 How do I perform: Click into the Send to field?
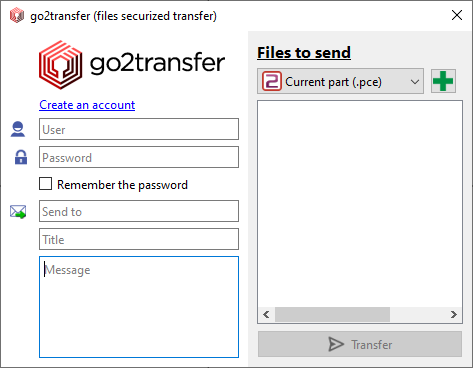point(139,211)
